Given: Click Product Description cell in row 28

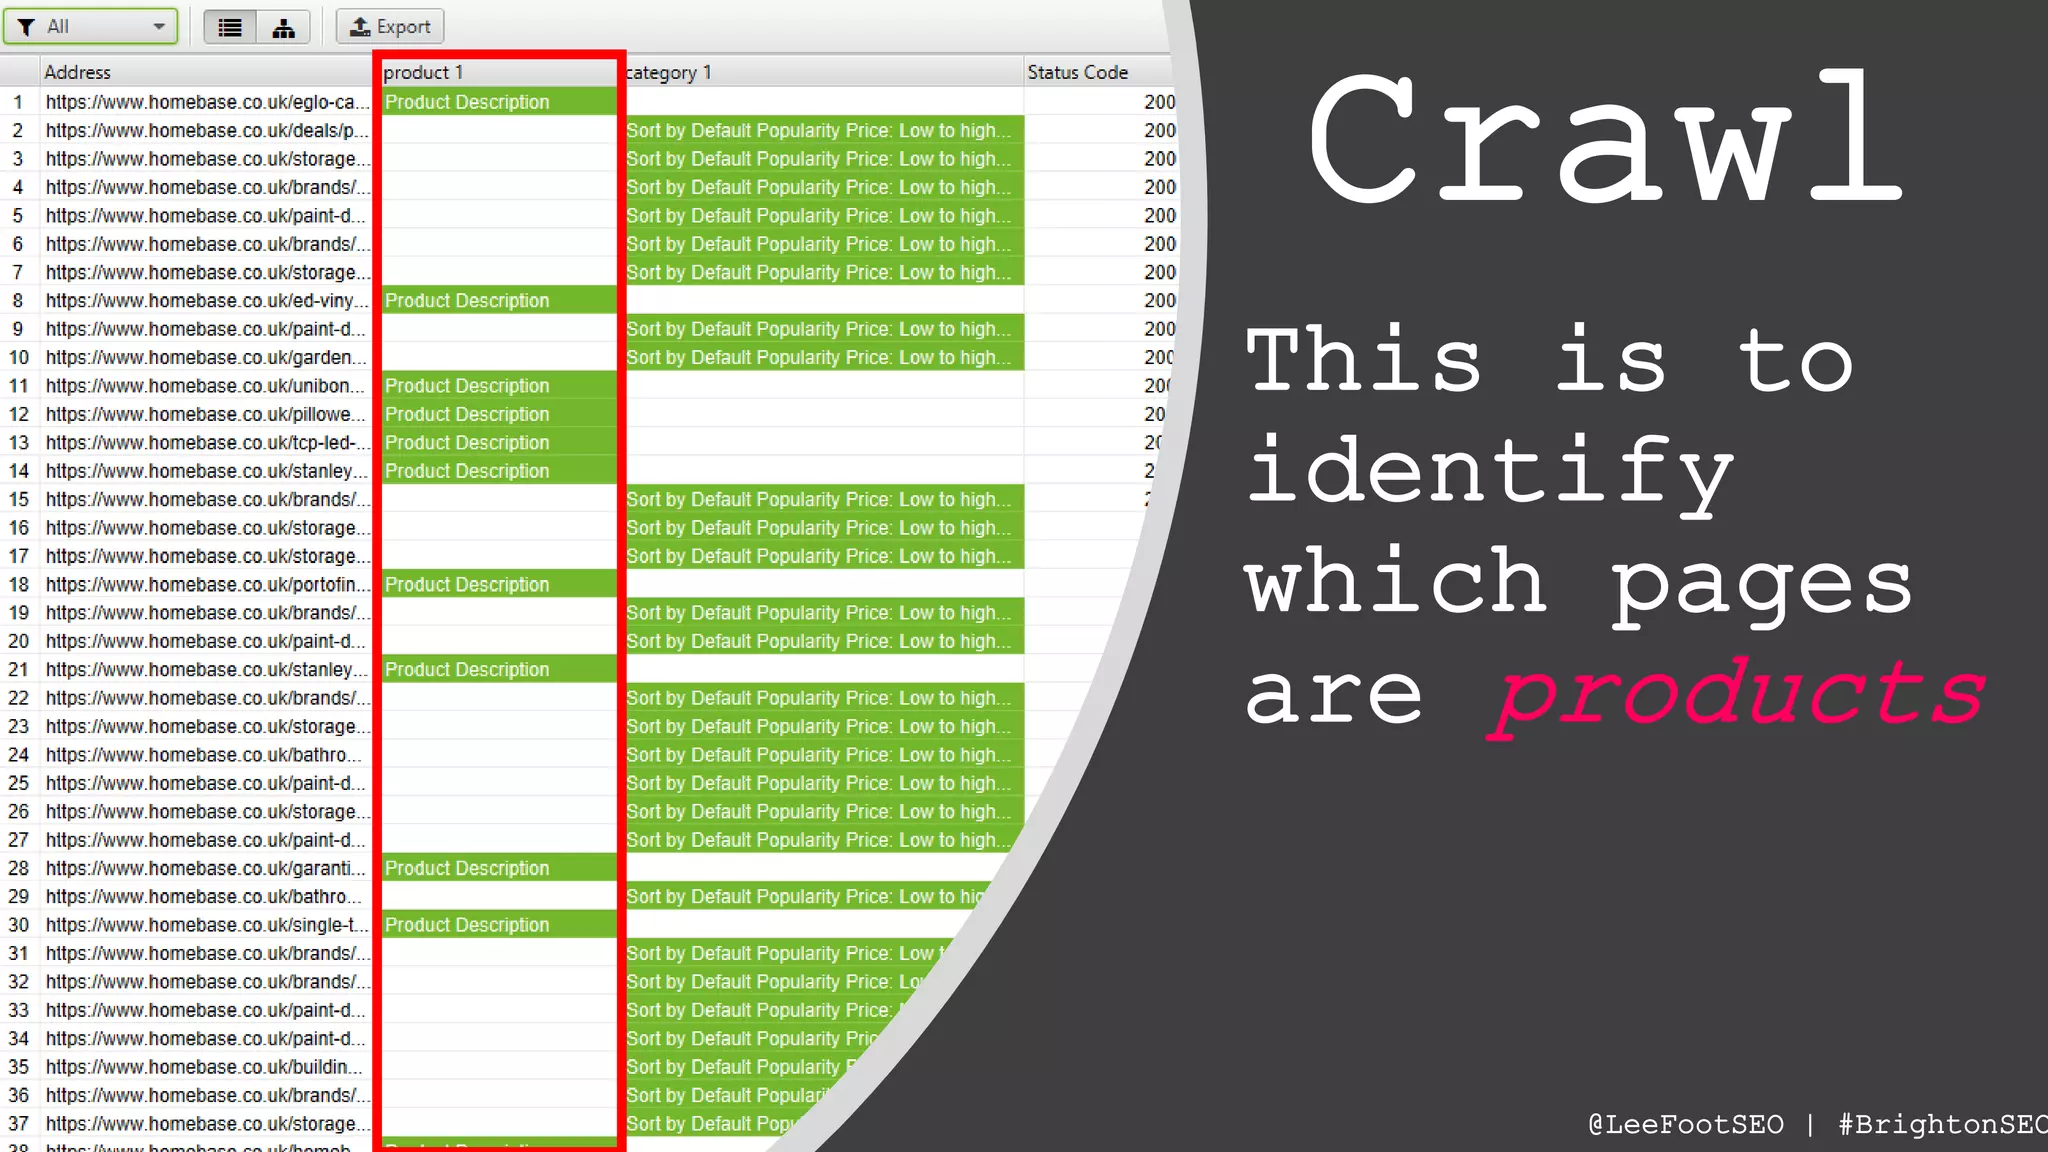Looking at the screenshot, I should (499, 868).
